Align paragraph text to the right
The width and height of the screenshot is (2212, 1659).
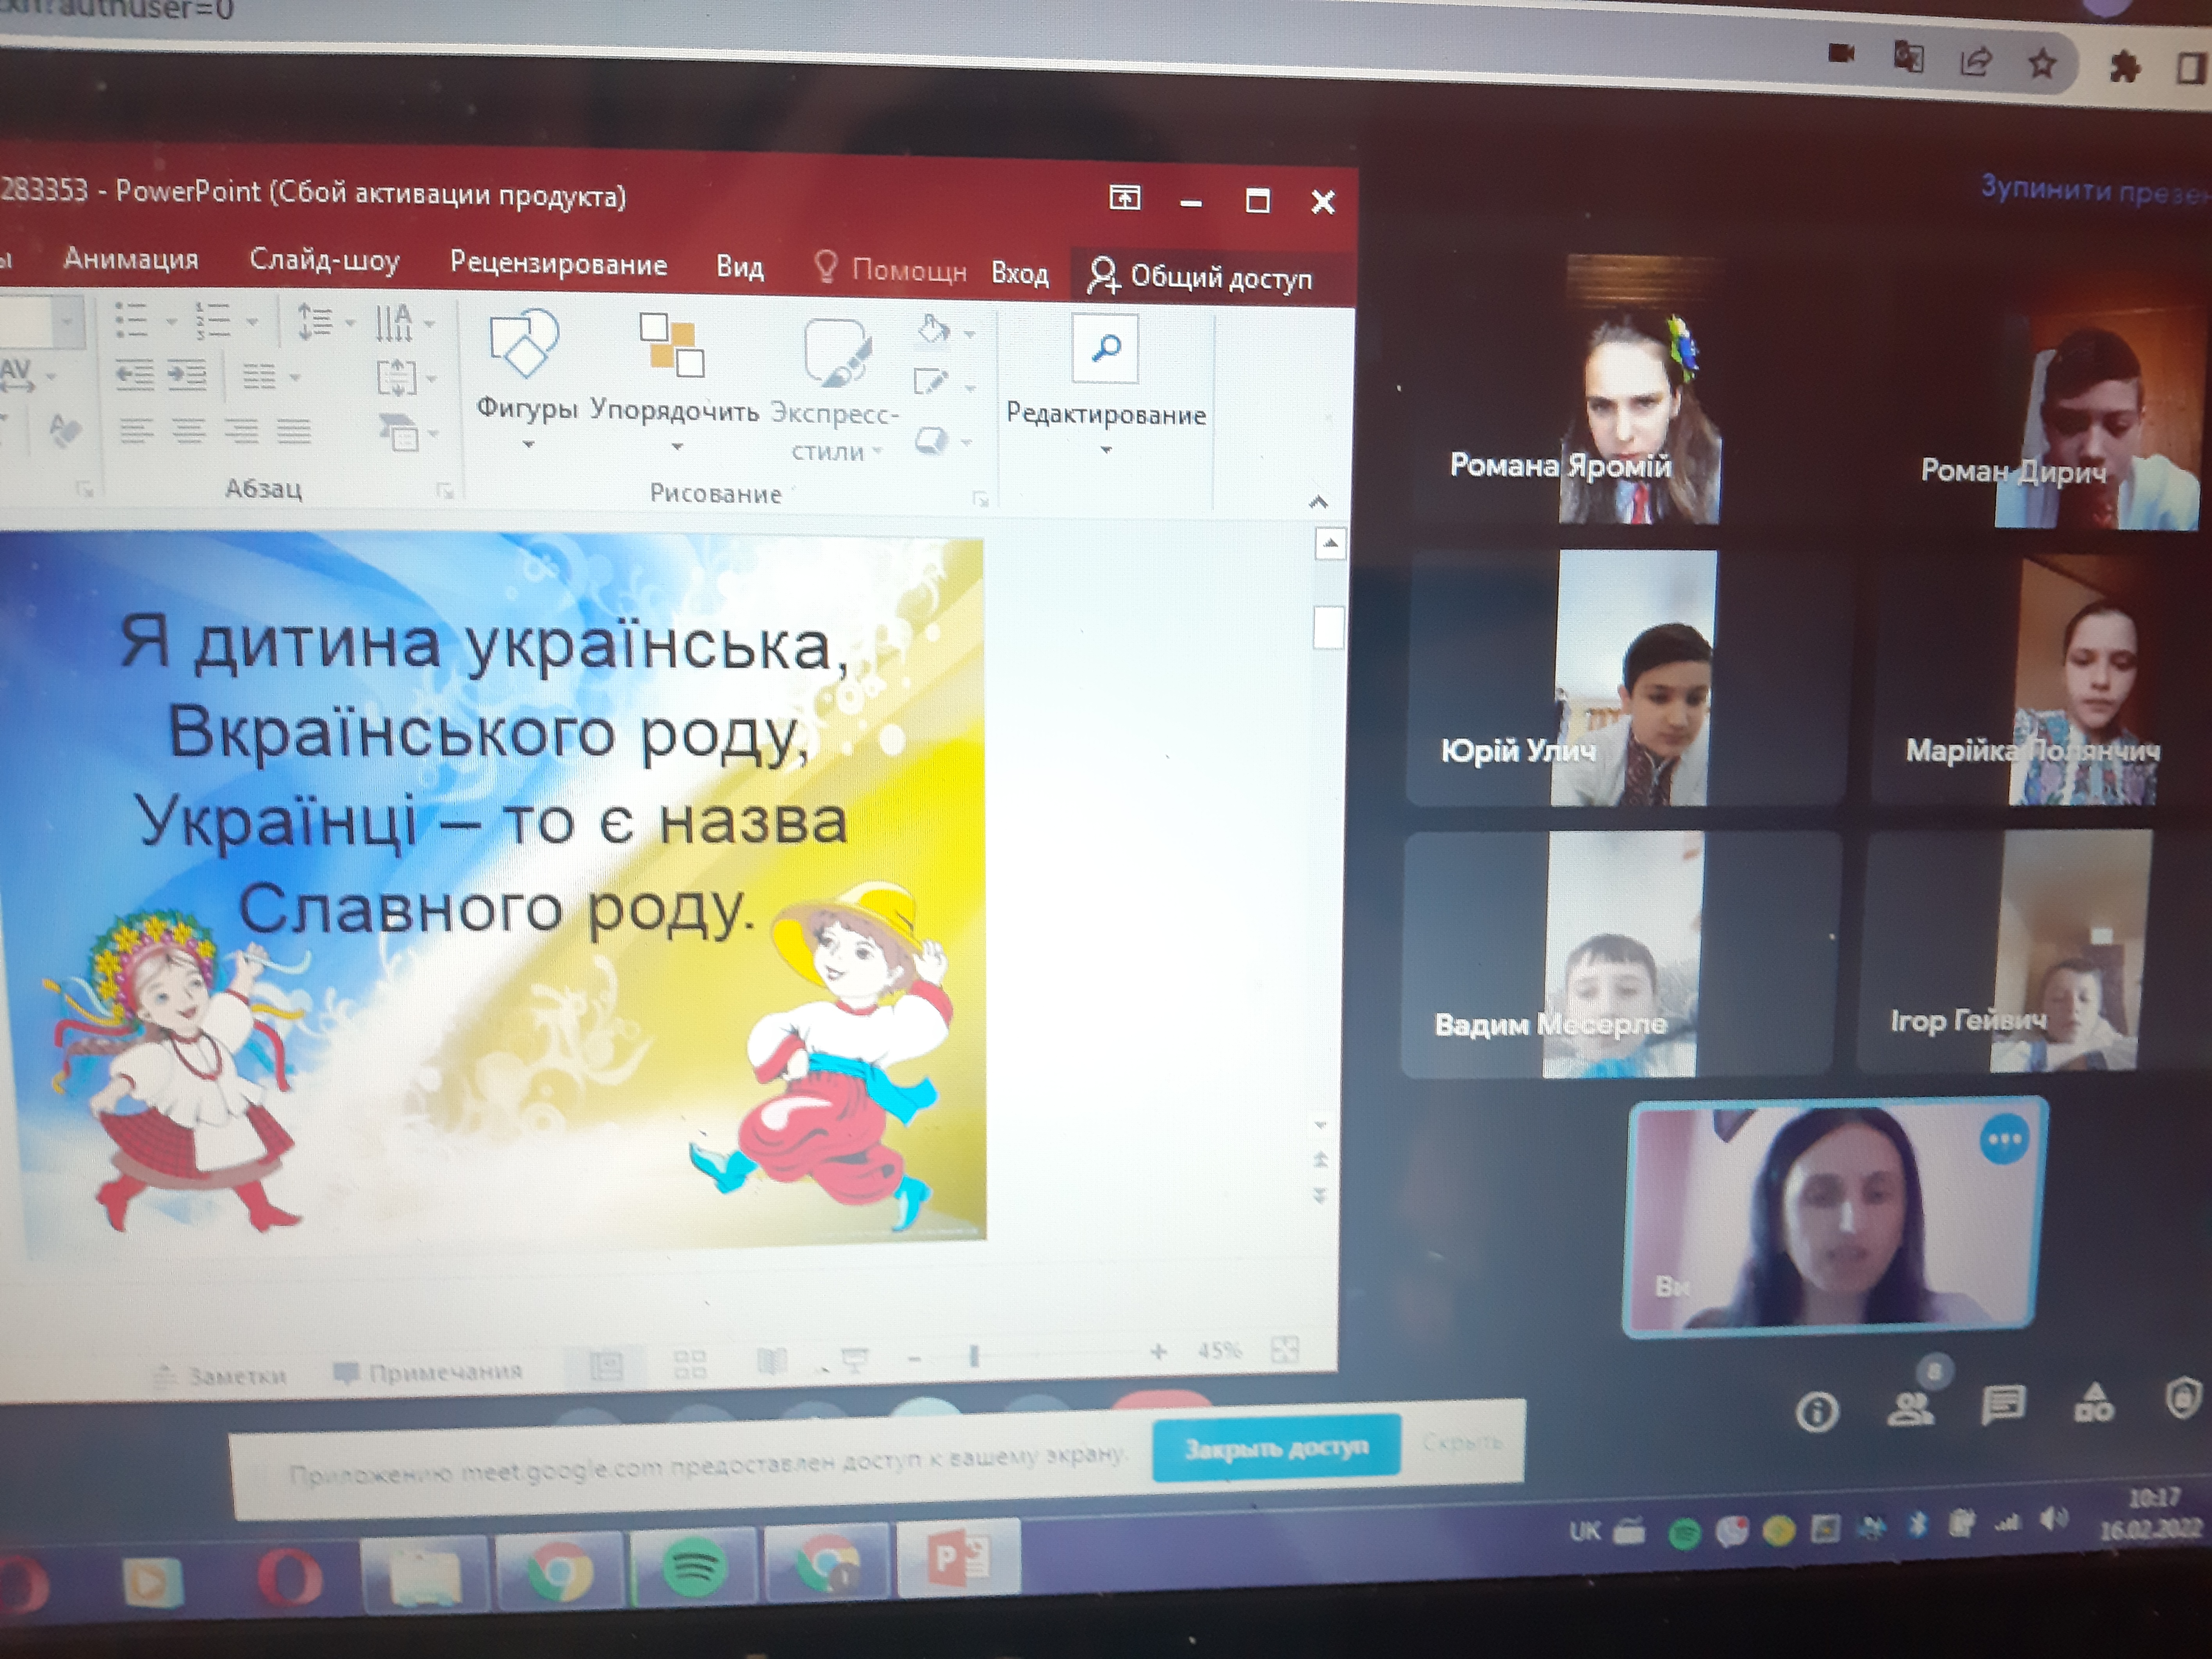(241, 432)
